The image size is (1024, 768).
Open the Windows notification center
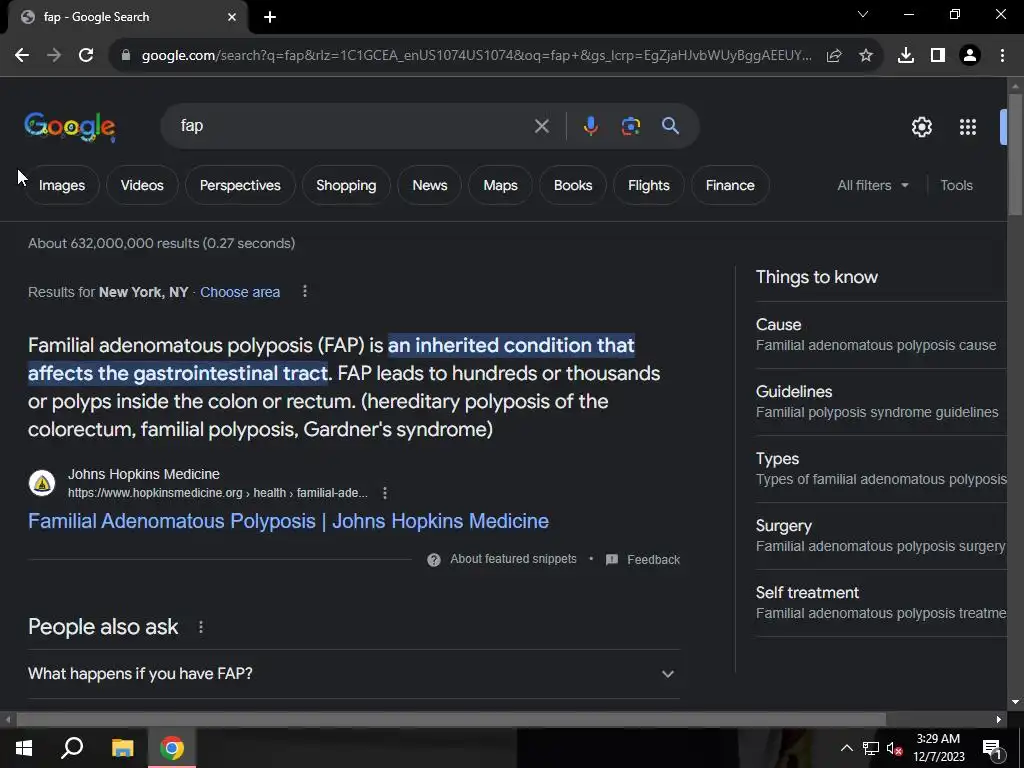(992, 748)
